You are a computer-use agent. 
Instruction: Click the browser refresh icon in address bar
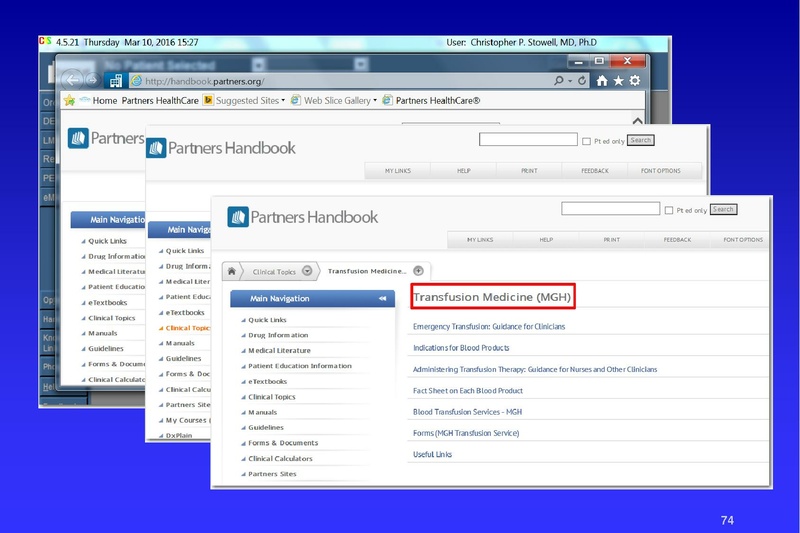(x=582, y=80)
